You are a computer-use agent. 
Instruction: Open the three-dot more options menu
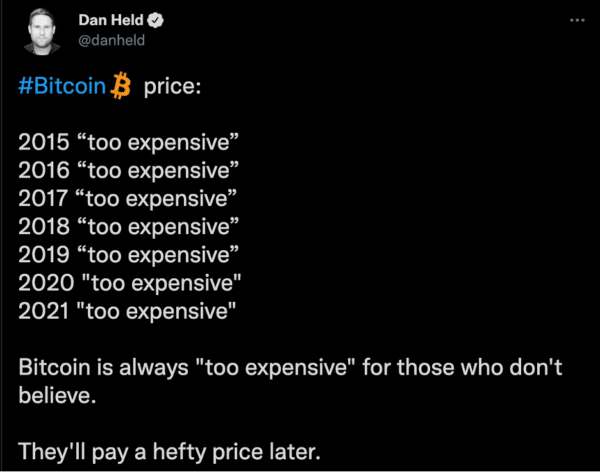pyautogui.click(x=577, y=20)
